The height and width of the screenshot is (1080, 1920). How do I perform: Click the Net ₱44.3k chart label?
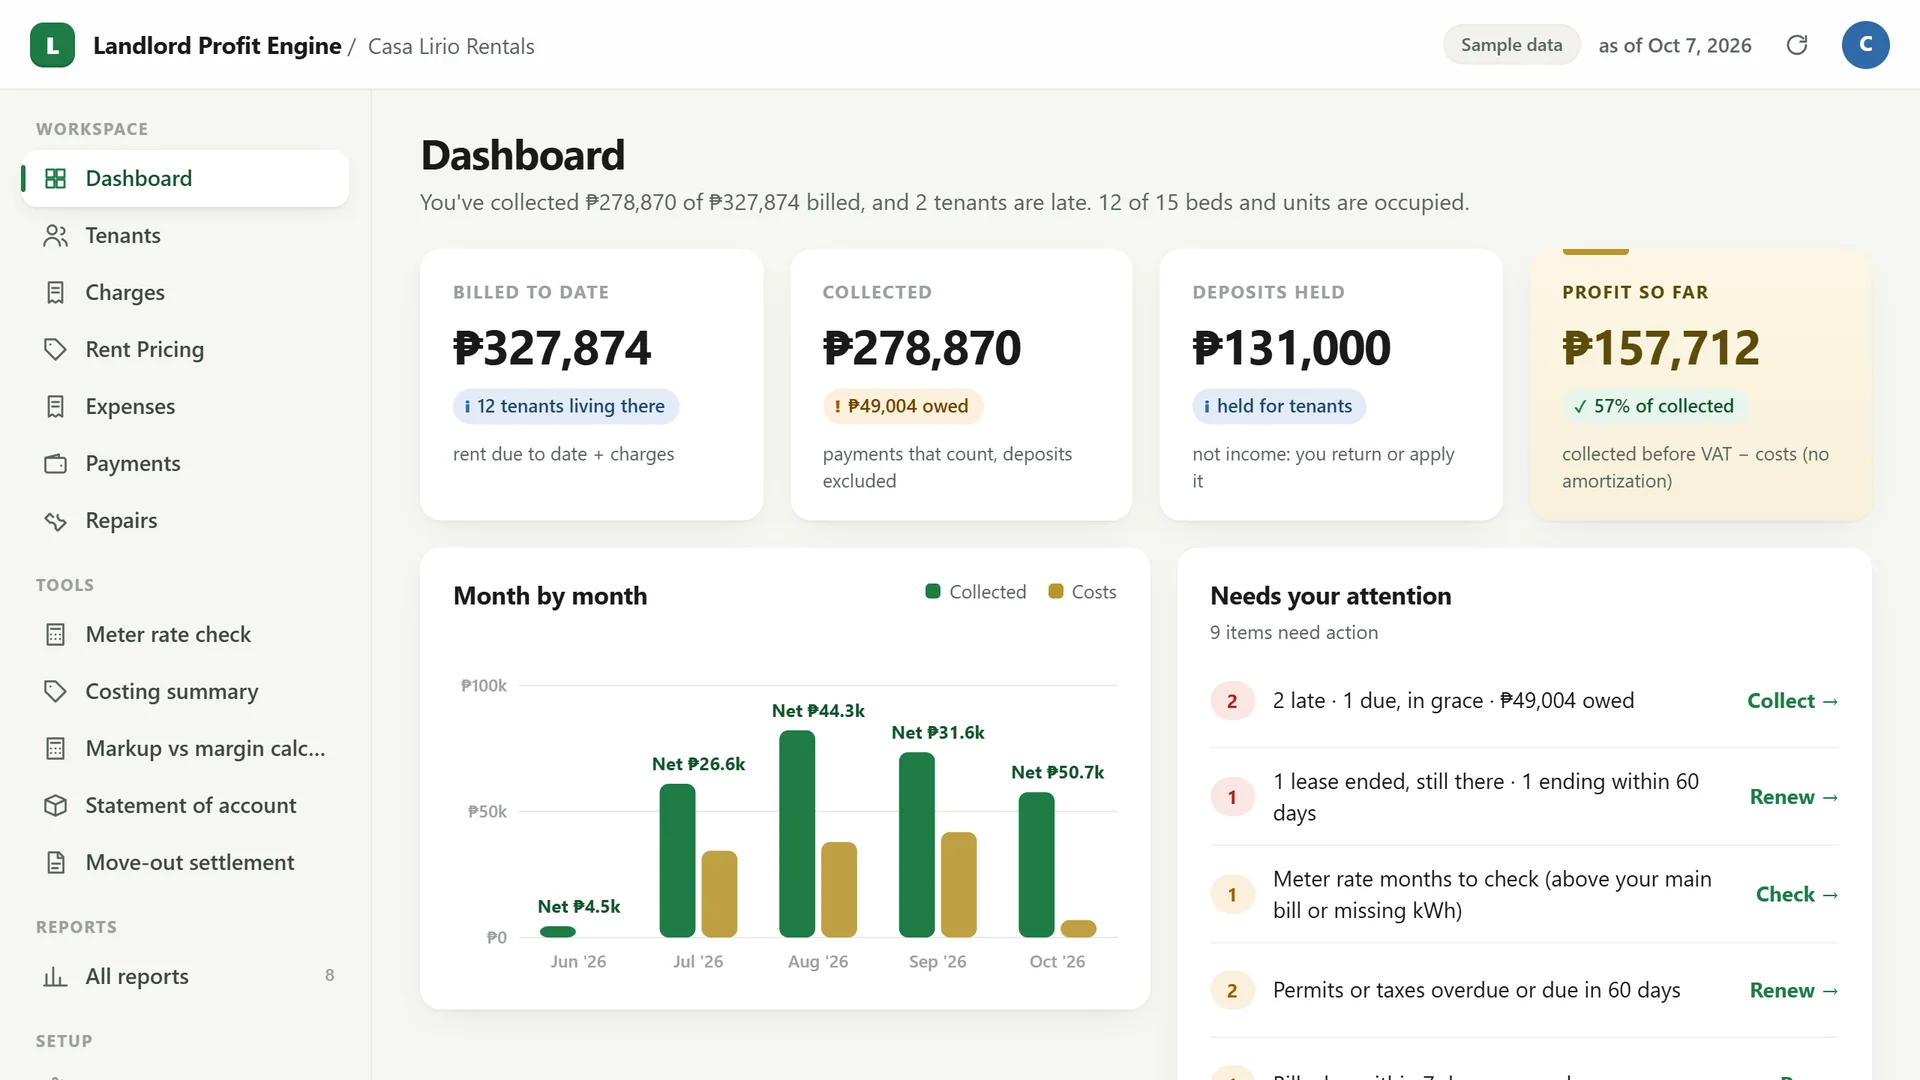[x=818, y=711]
